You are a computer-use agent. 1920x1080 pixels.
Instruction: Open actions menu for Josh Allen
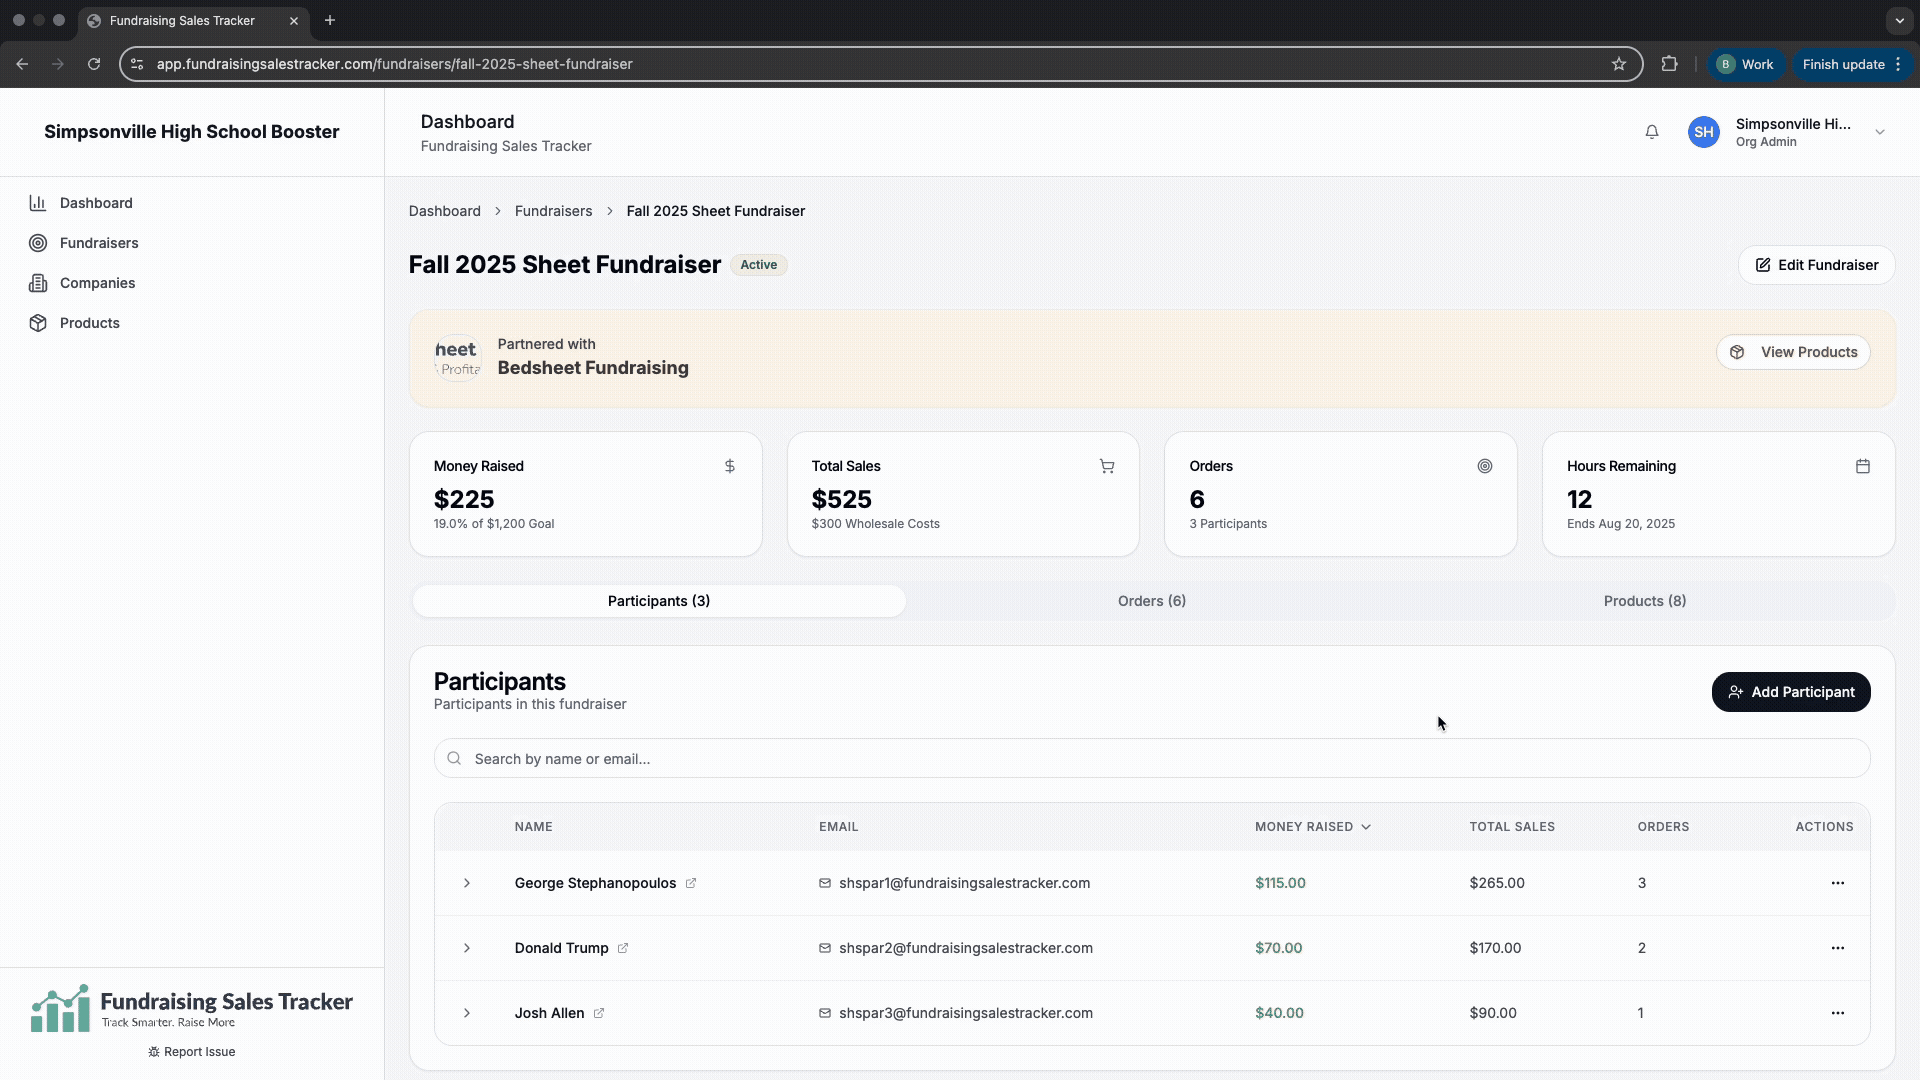click(x=1837, y=1013)
